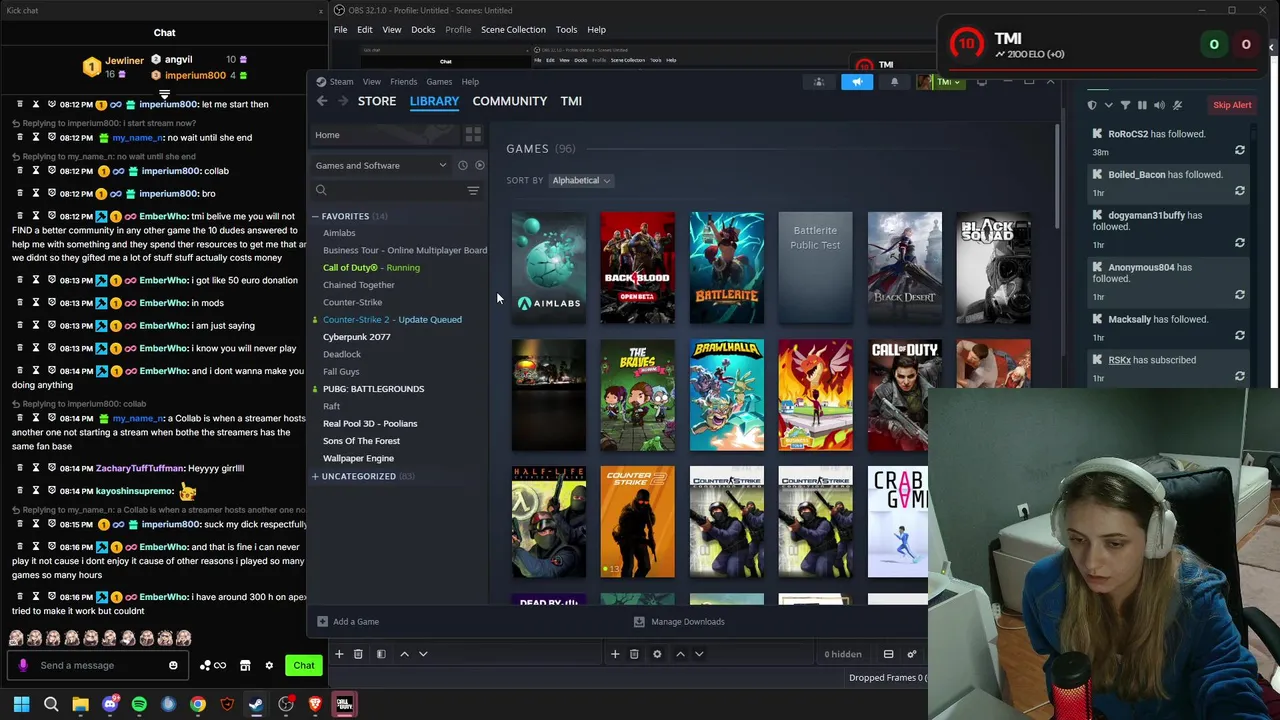1280x720 pixels.
Task: Open the Brawlhalla game cover
Action: (727, 395)
